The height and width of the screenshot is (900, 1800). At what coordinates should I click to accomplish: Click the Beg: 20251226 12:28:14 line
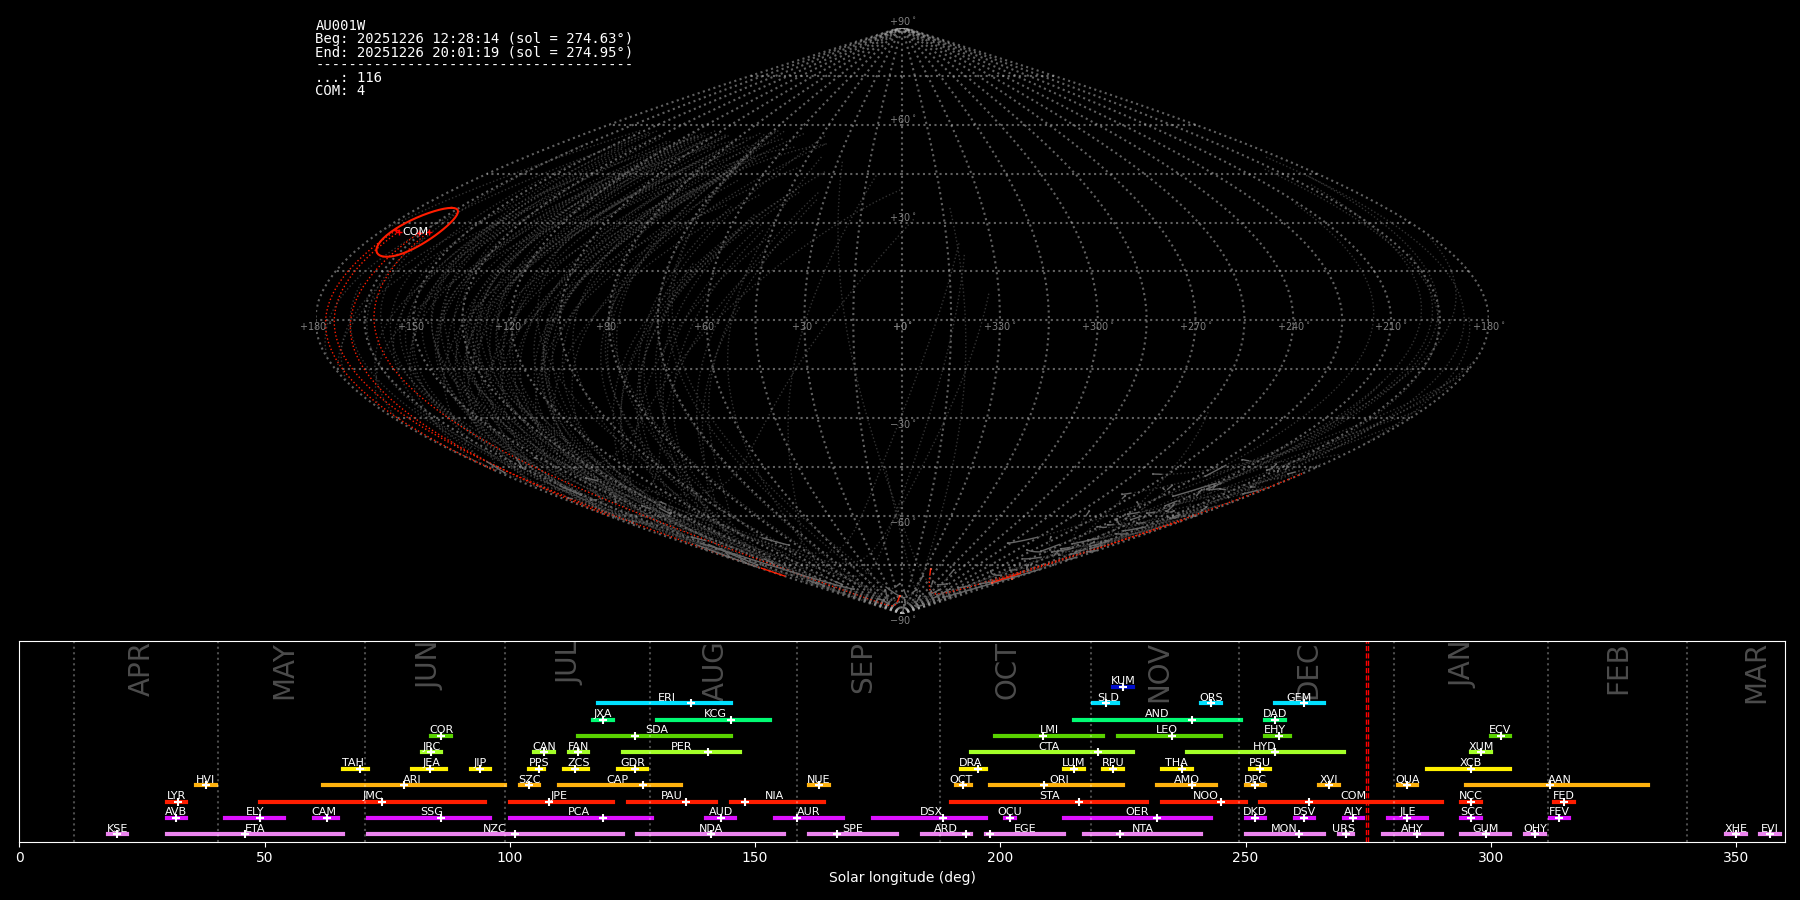pyautogui.click(x=474, y=39)
